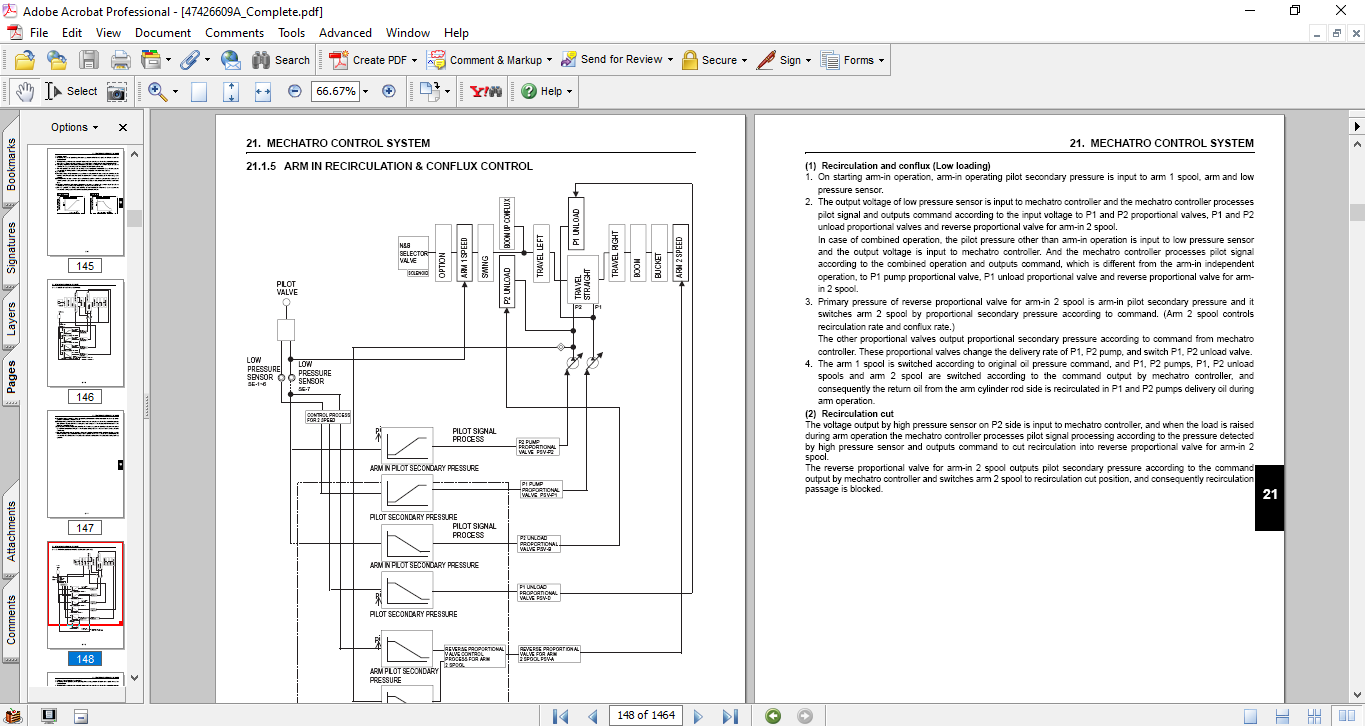The height and width of the screenshot is (726, 1365).
Task: Select the Hand tool
Action: [25, 91]
